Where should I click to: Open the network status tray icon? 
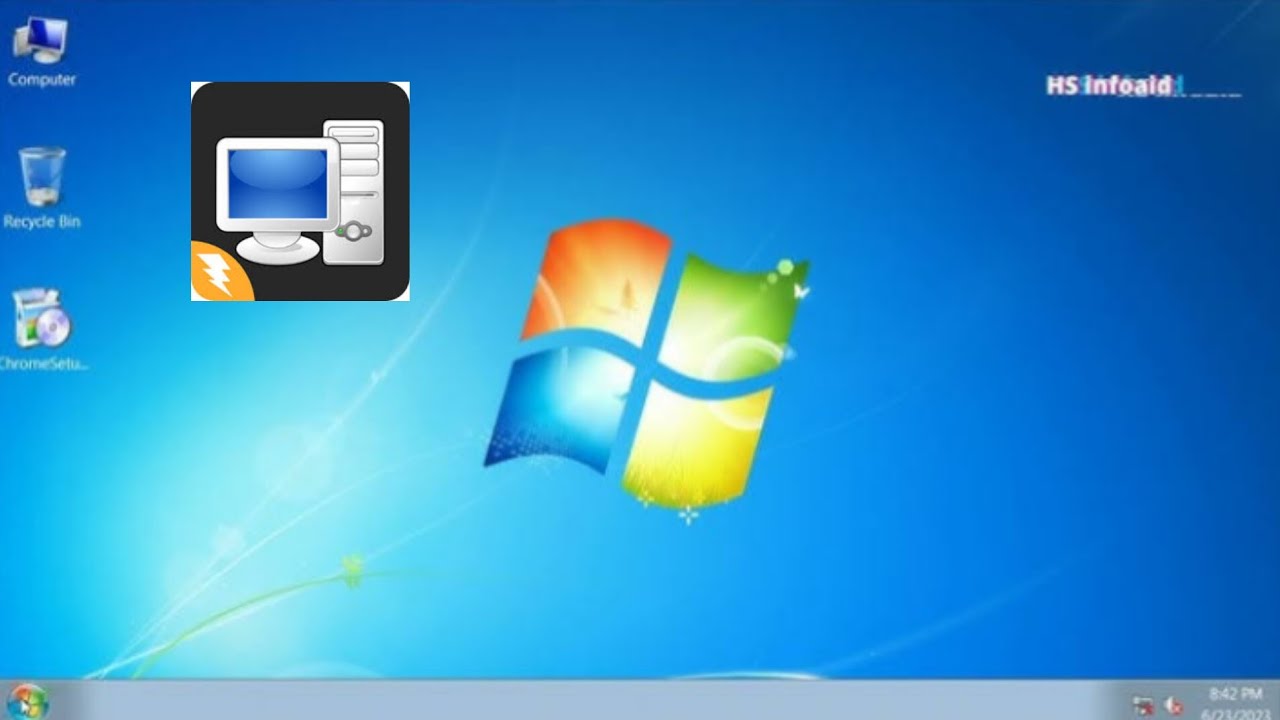click(x=1143, y=705)
